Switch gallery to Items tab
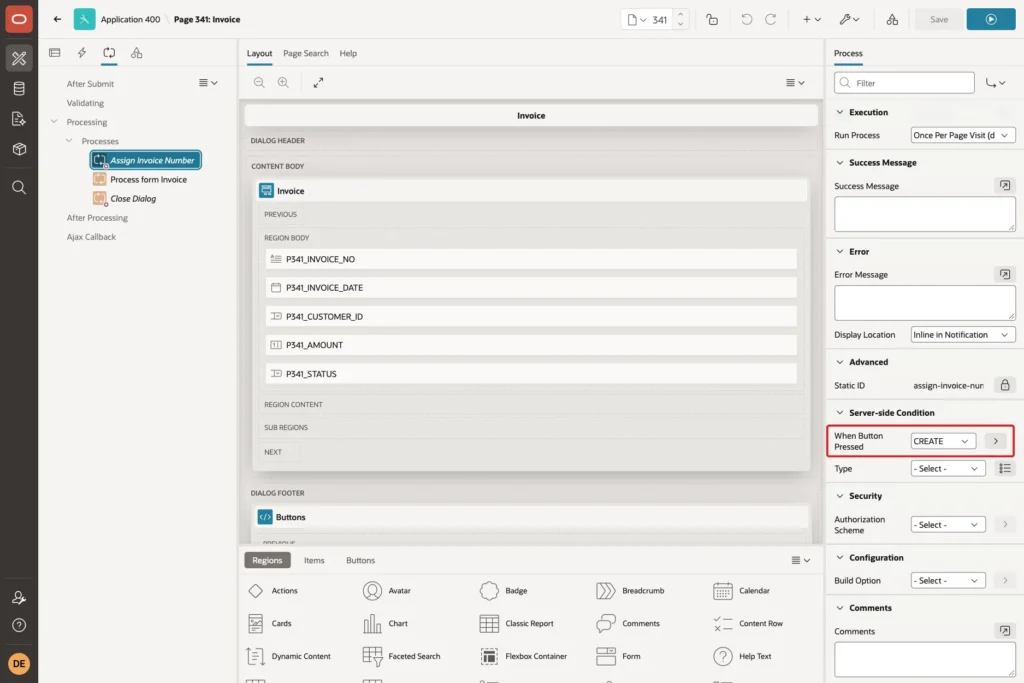 click(x=314, y=560)
